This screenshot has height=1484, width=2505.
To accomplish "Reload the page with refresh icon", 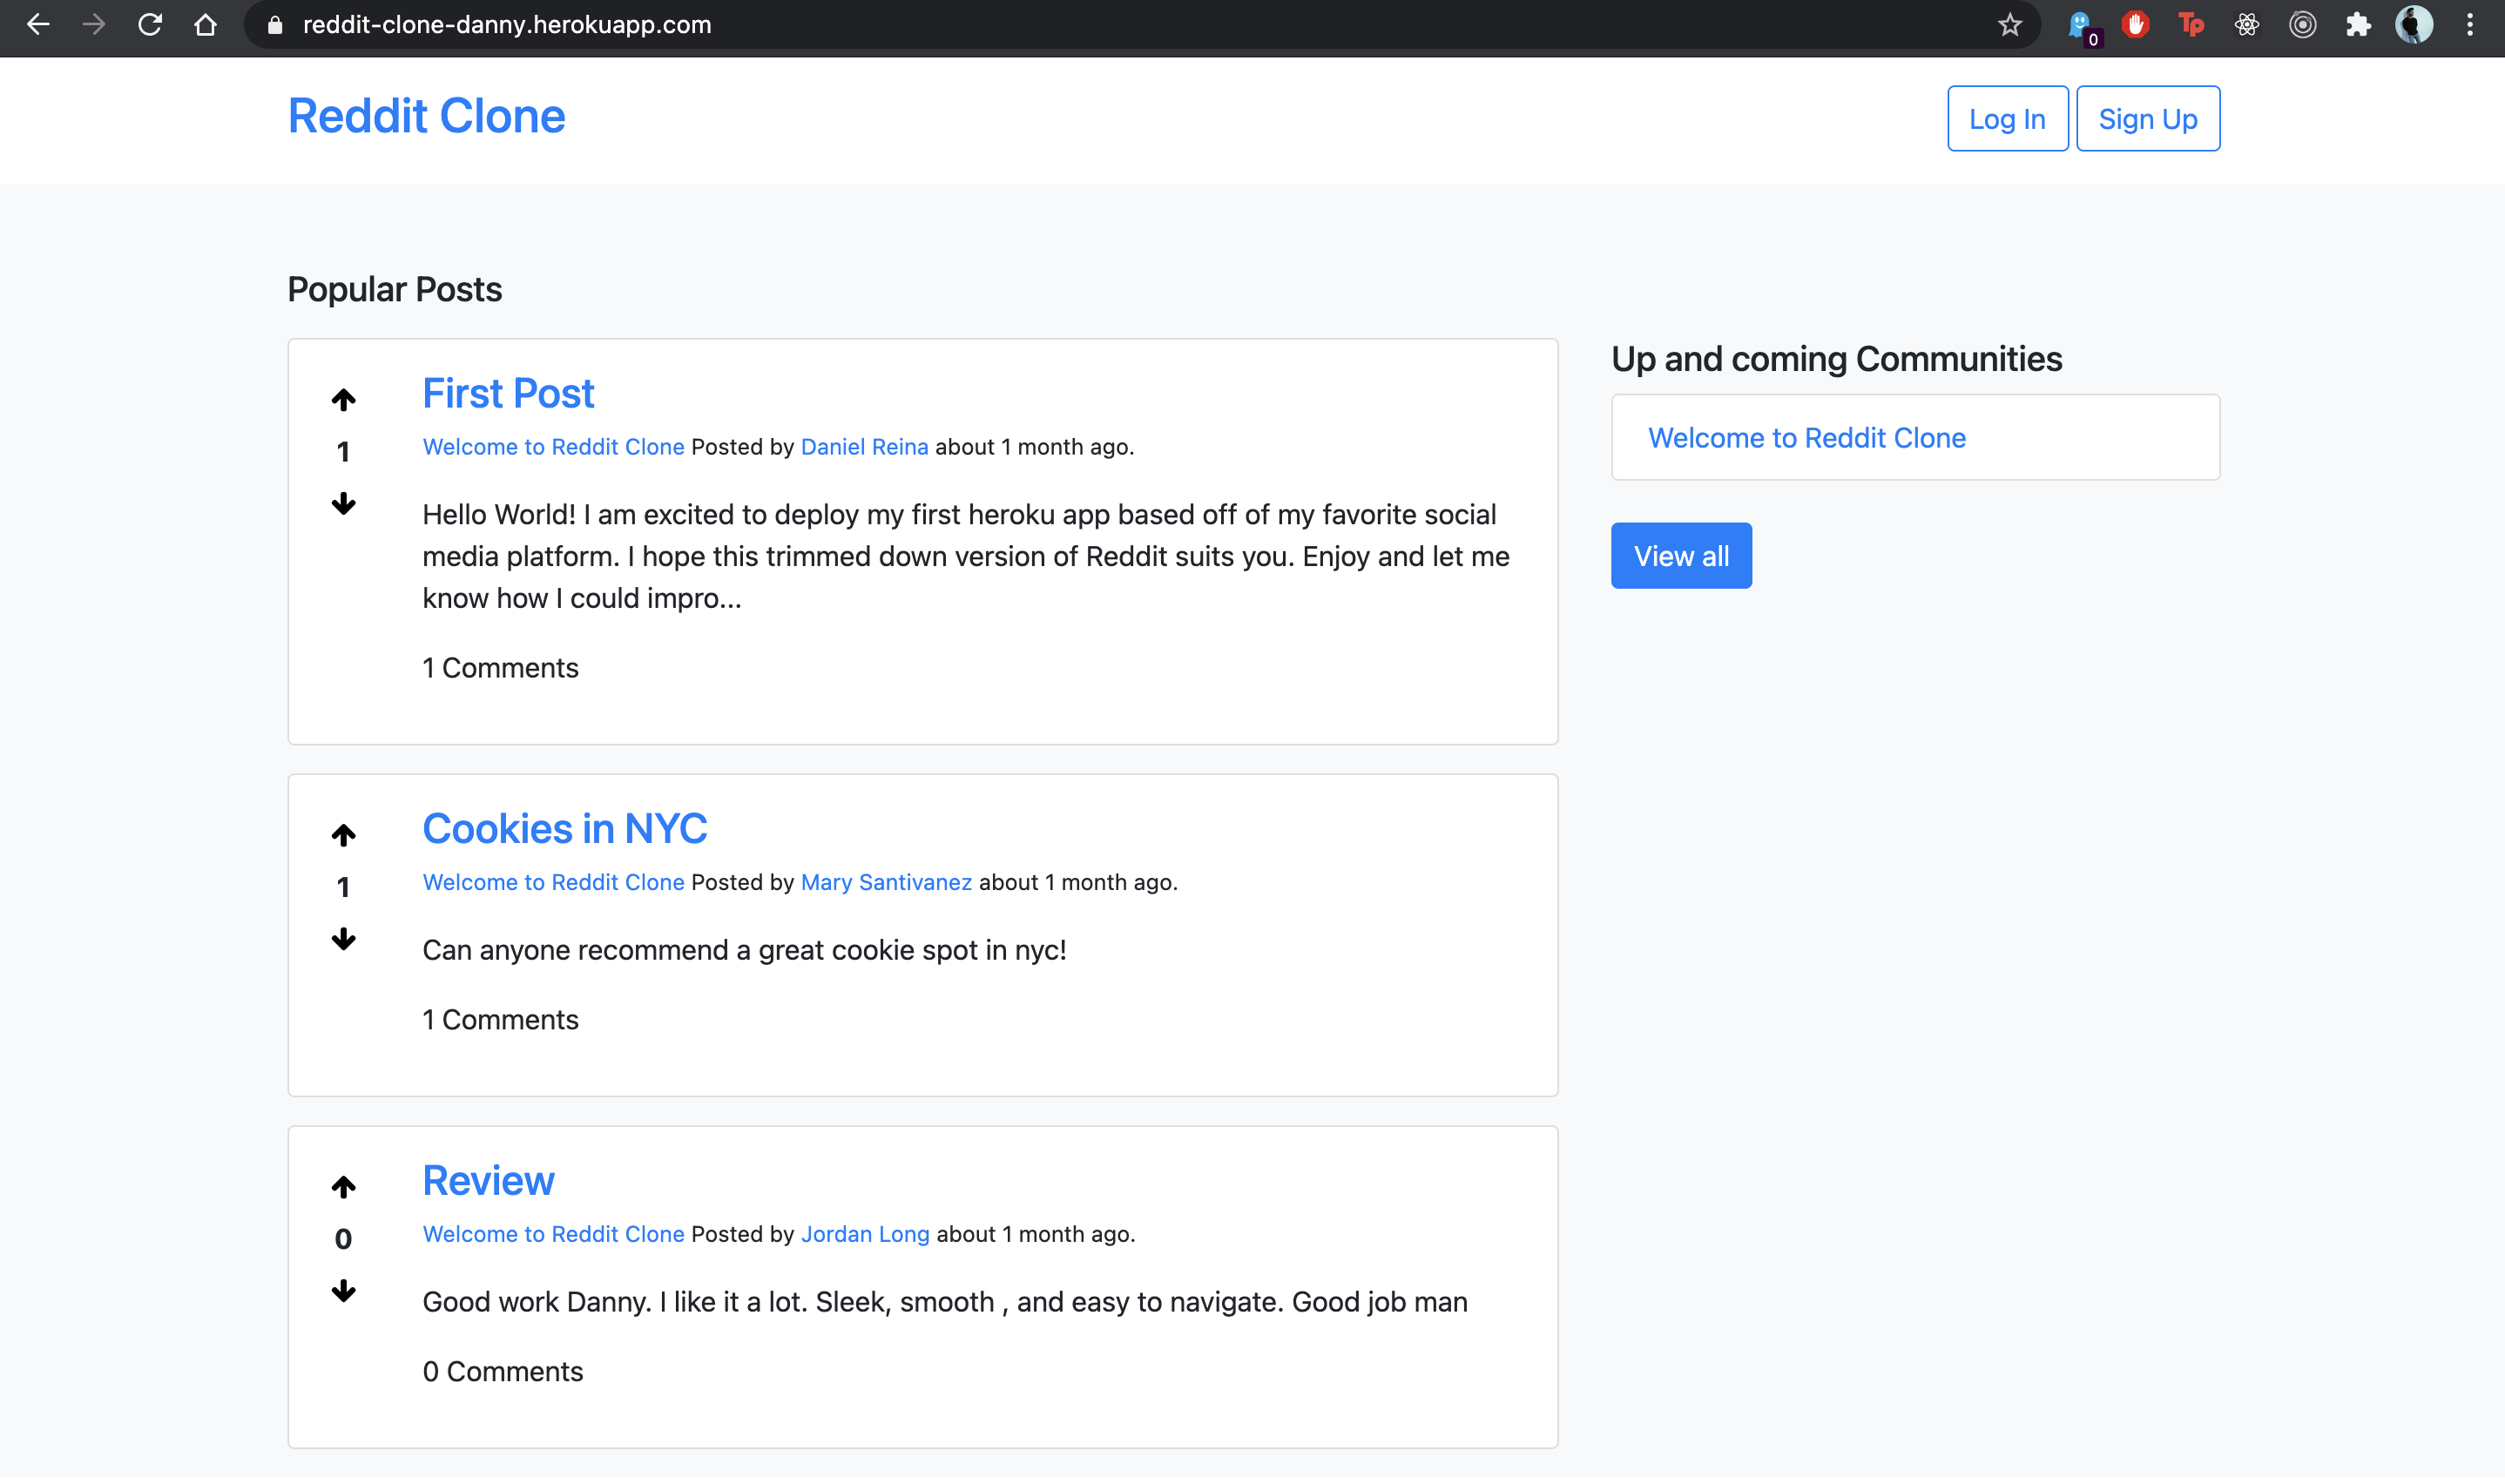I will tap(150, 25).
